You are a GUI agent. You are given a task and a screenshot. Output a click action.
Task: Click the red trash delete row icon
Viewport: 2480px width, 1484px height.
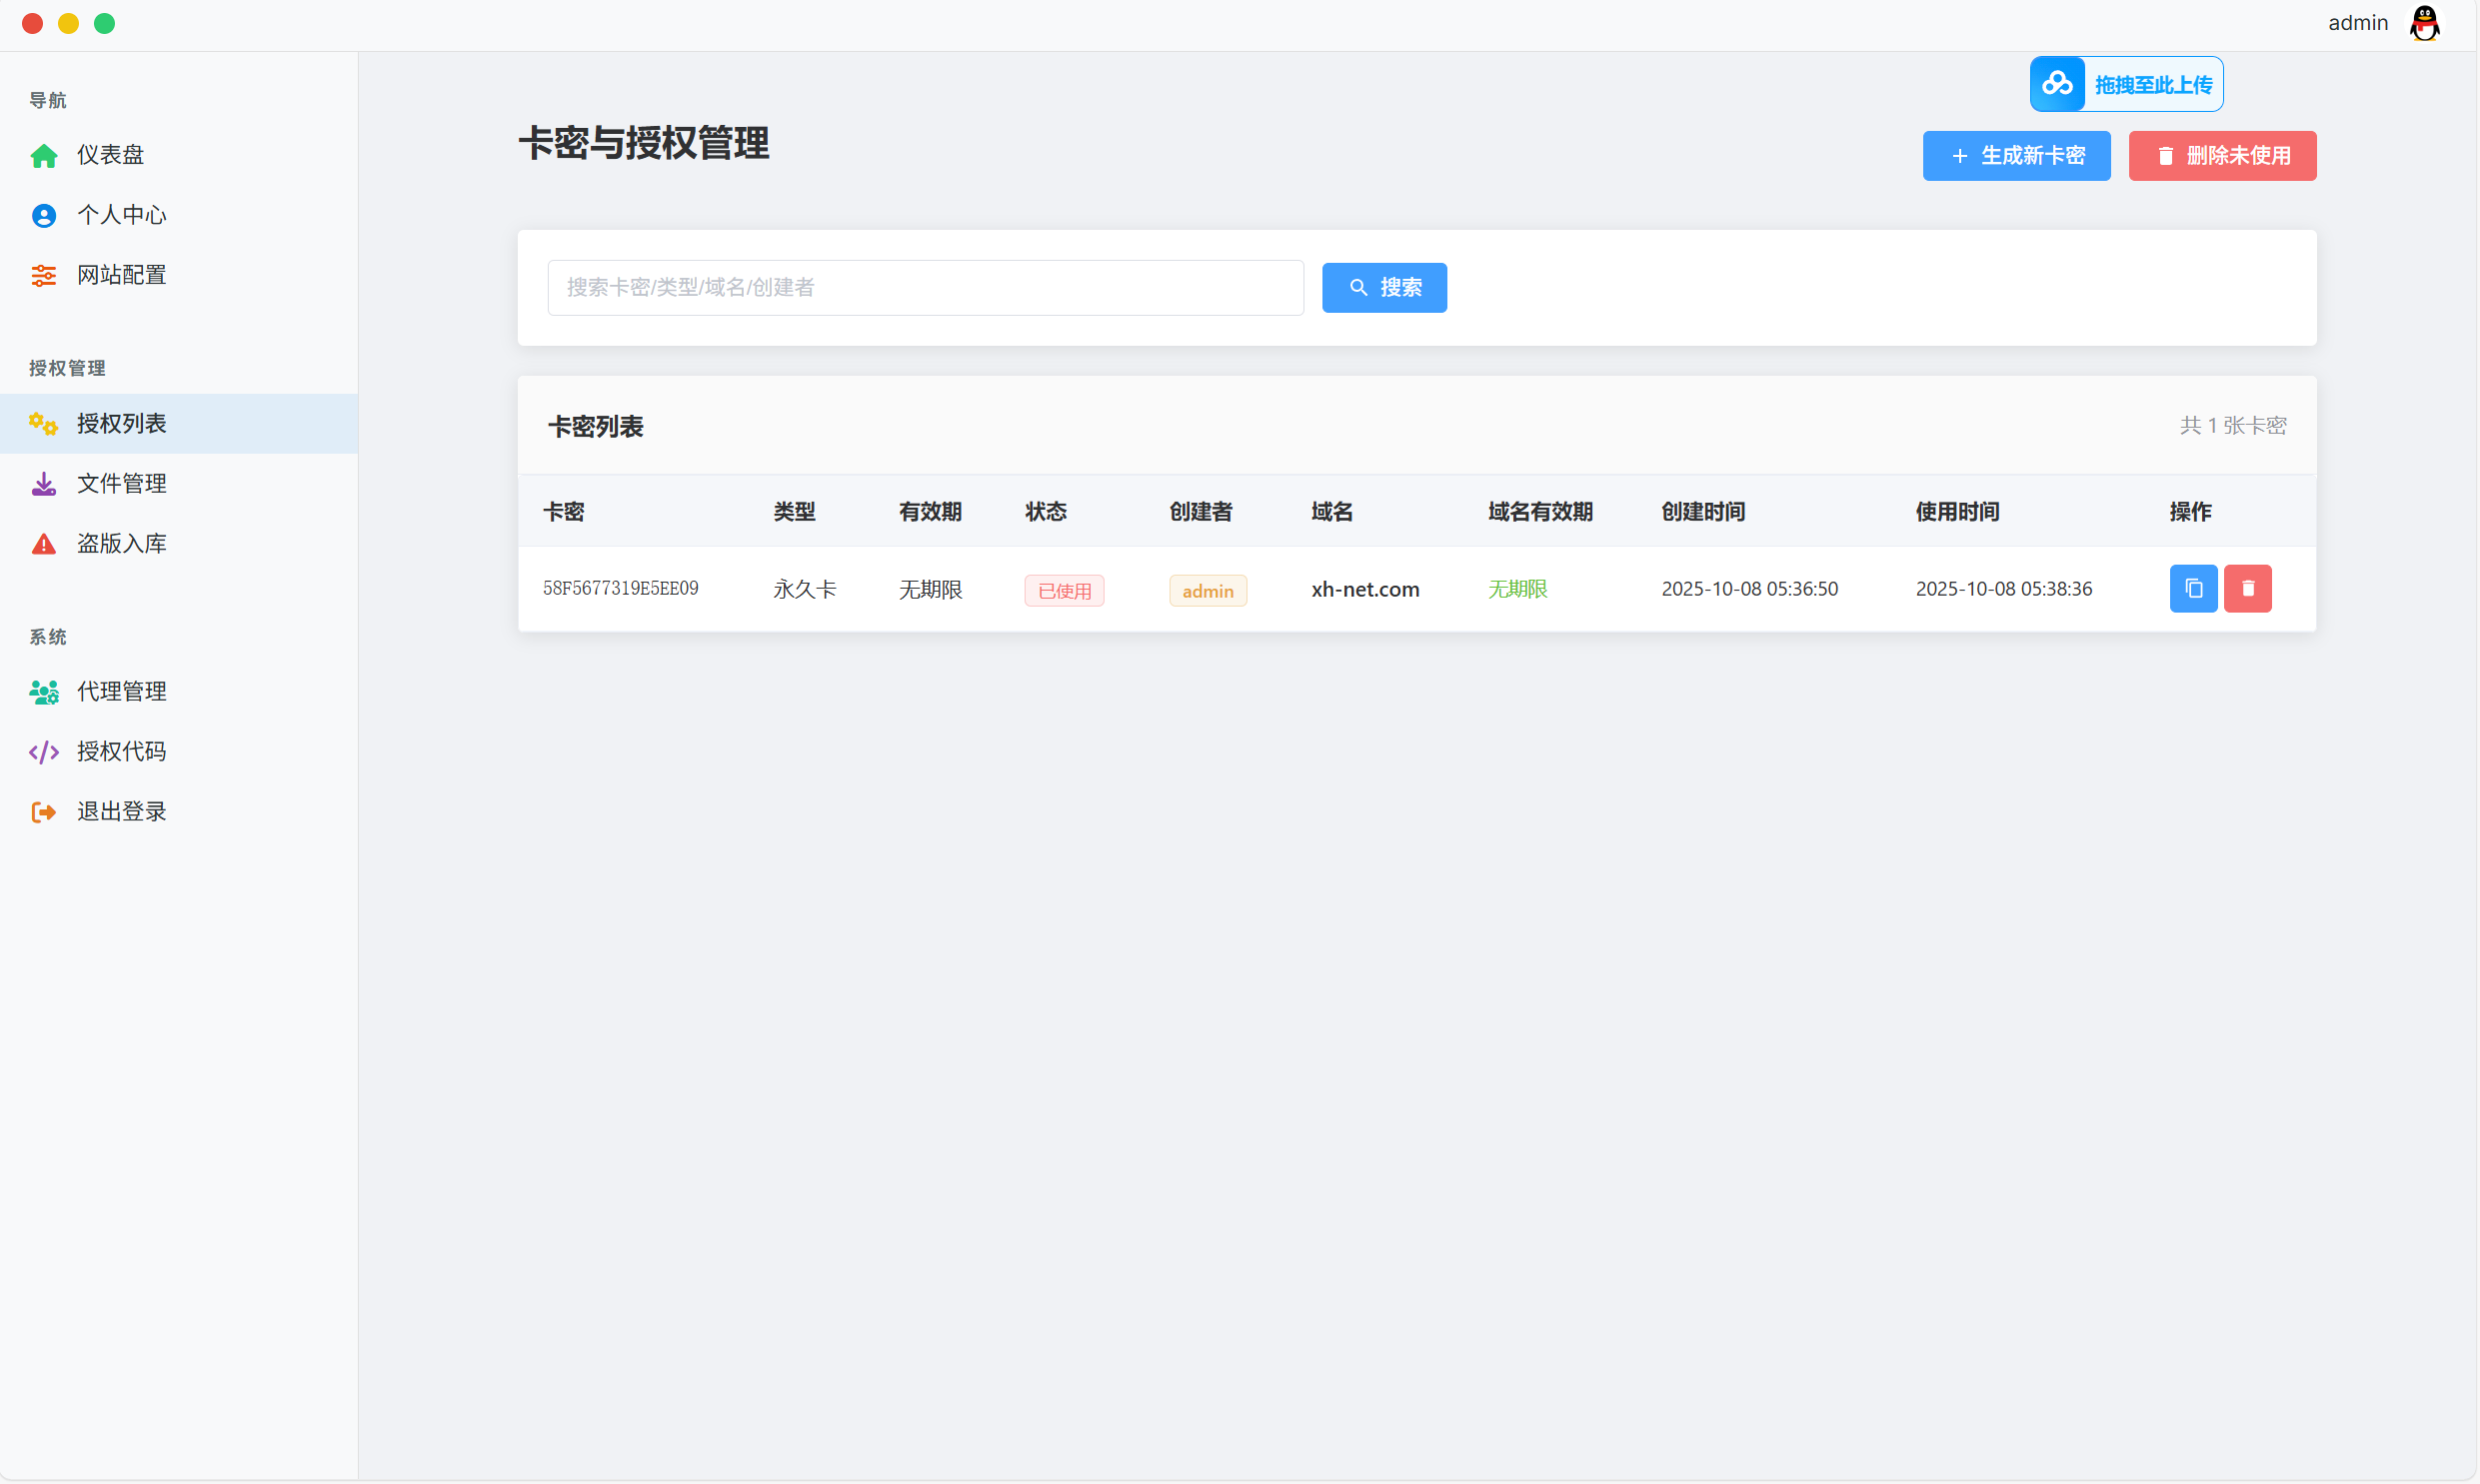tap(2247, 588)
